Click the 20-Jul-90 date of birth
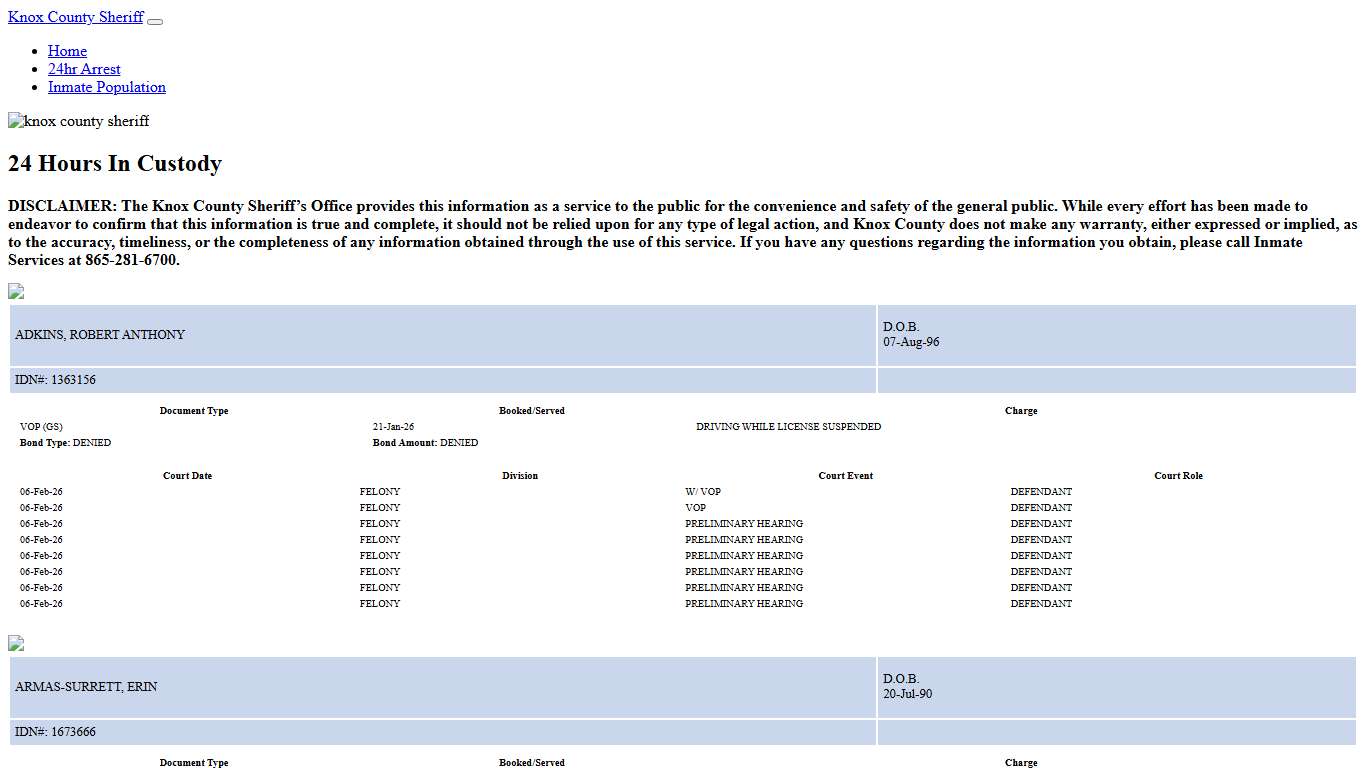The width and height of the screenshot is (1366, 768). coord(907,694)
